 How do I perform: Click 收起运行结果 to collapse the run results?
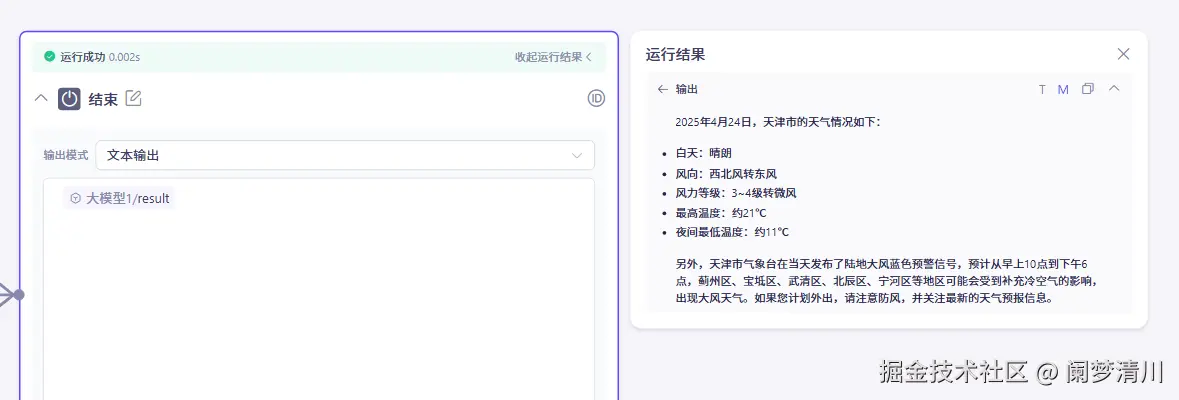pos(553,56)
